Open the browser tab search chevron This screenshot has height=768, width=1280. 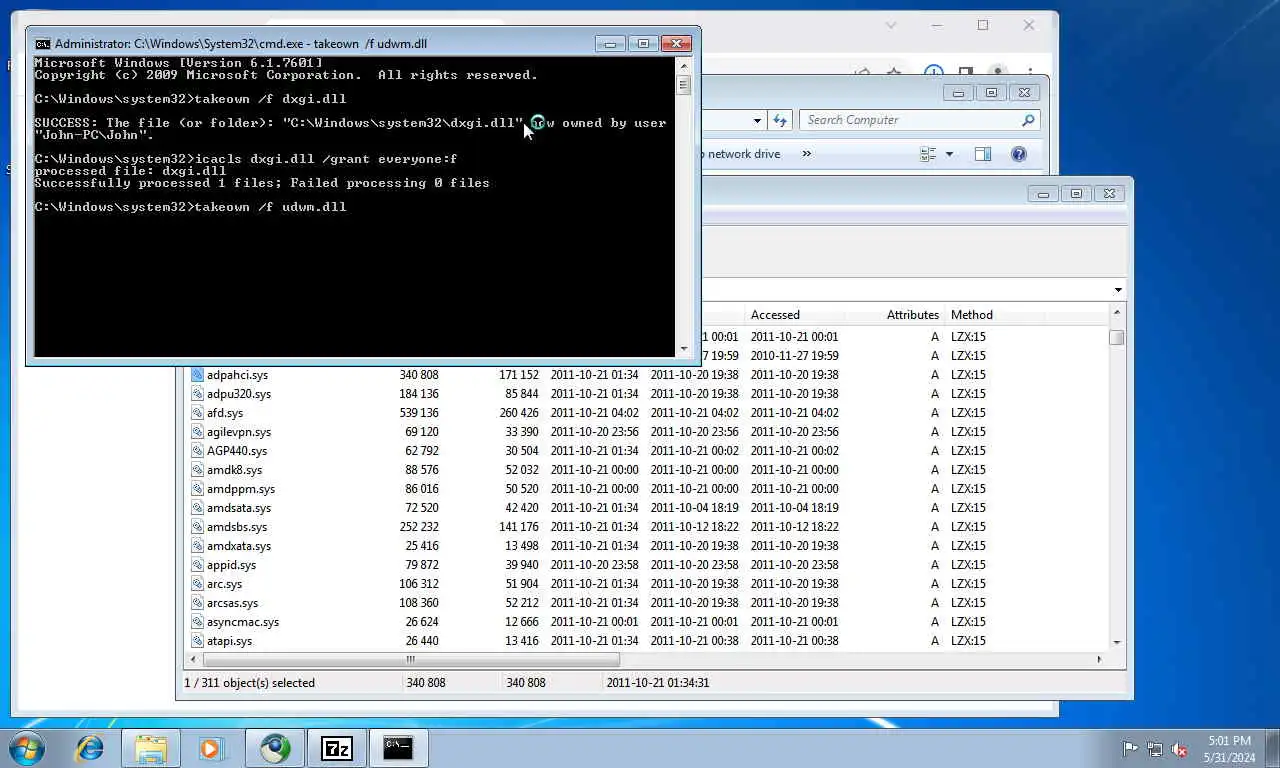tap(891, 25)
